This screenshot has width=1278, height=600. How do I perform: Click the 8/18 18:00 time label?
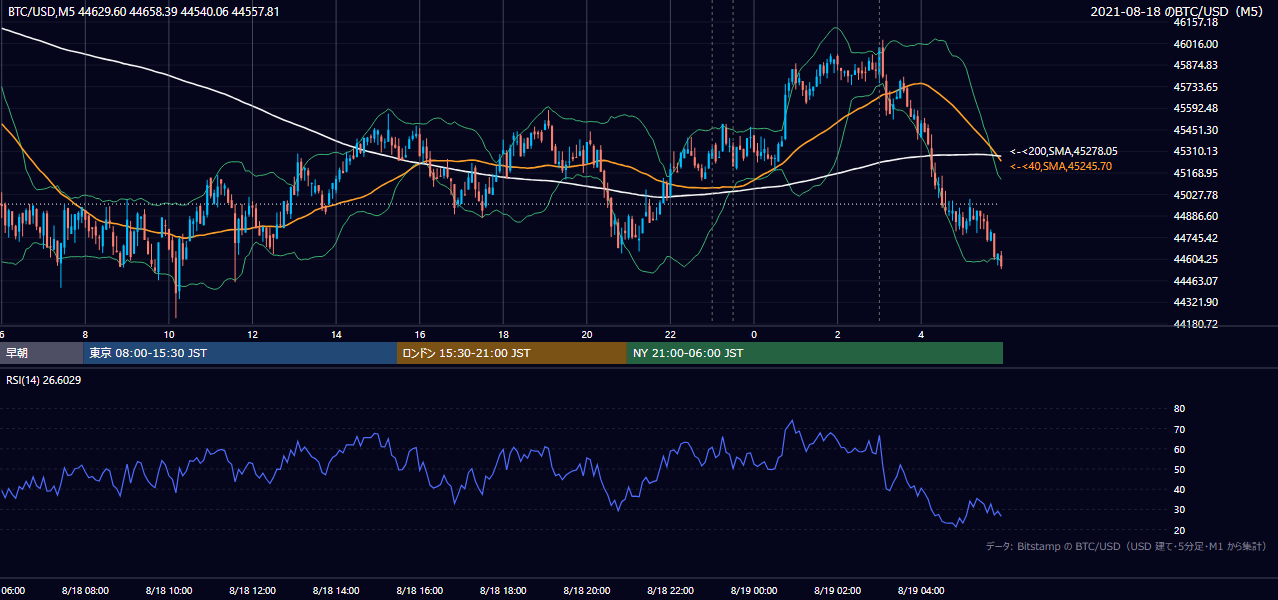click(x=503, y=591)
